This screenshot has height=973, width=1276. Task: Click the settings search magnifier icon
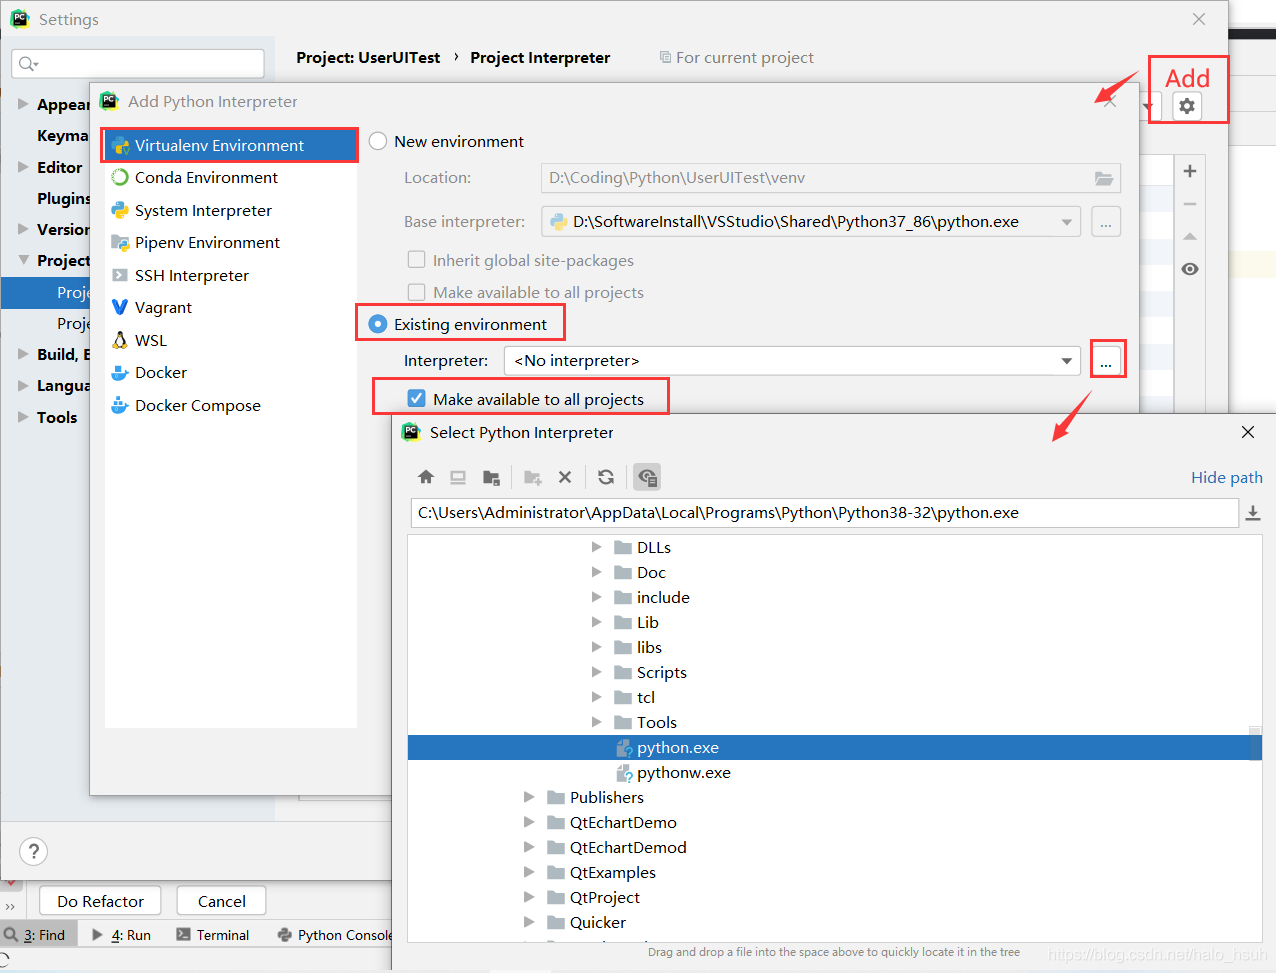(x=28, y=64)
